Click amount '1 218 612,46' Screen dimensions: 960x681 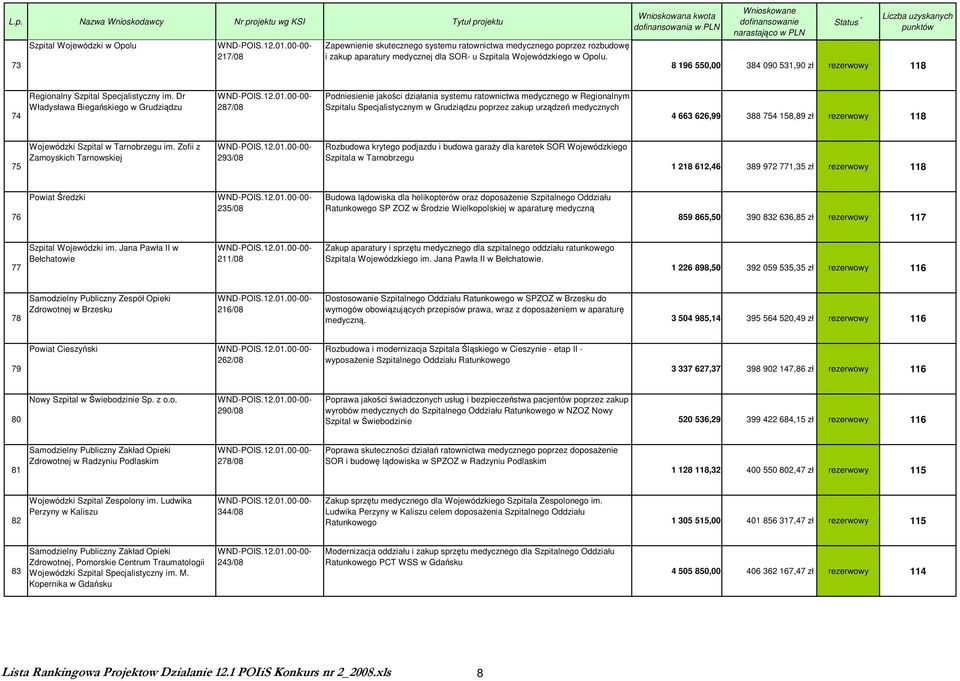pos(696,167)
